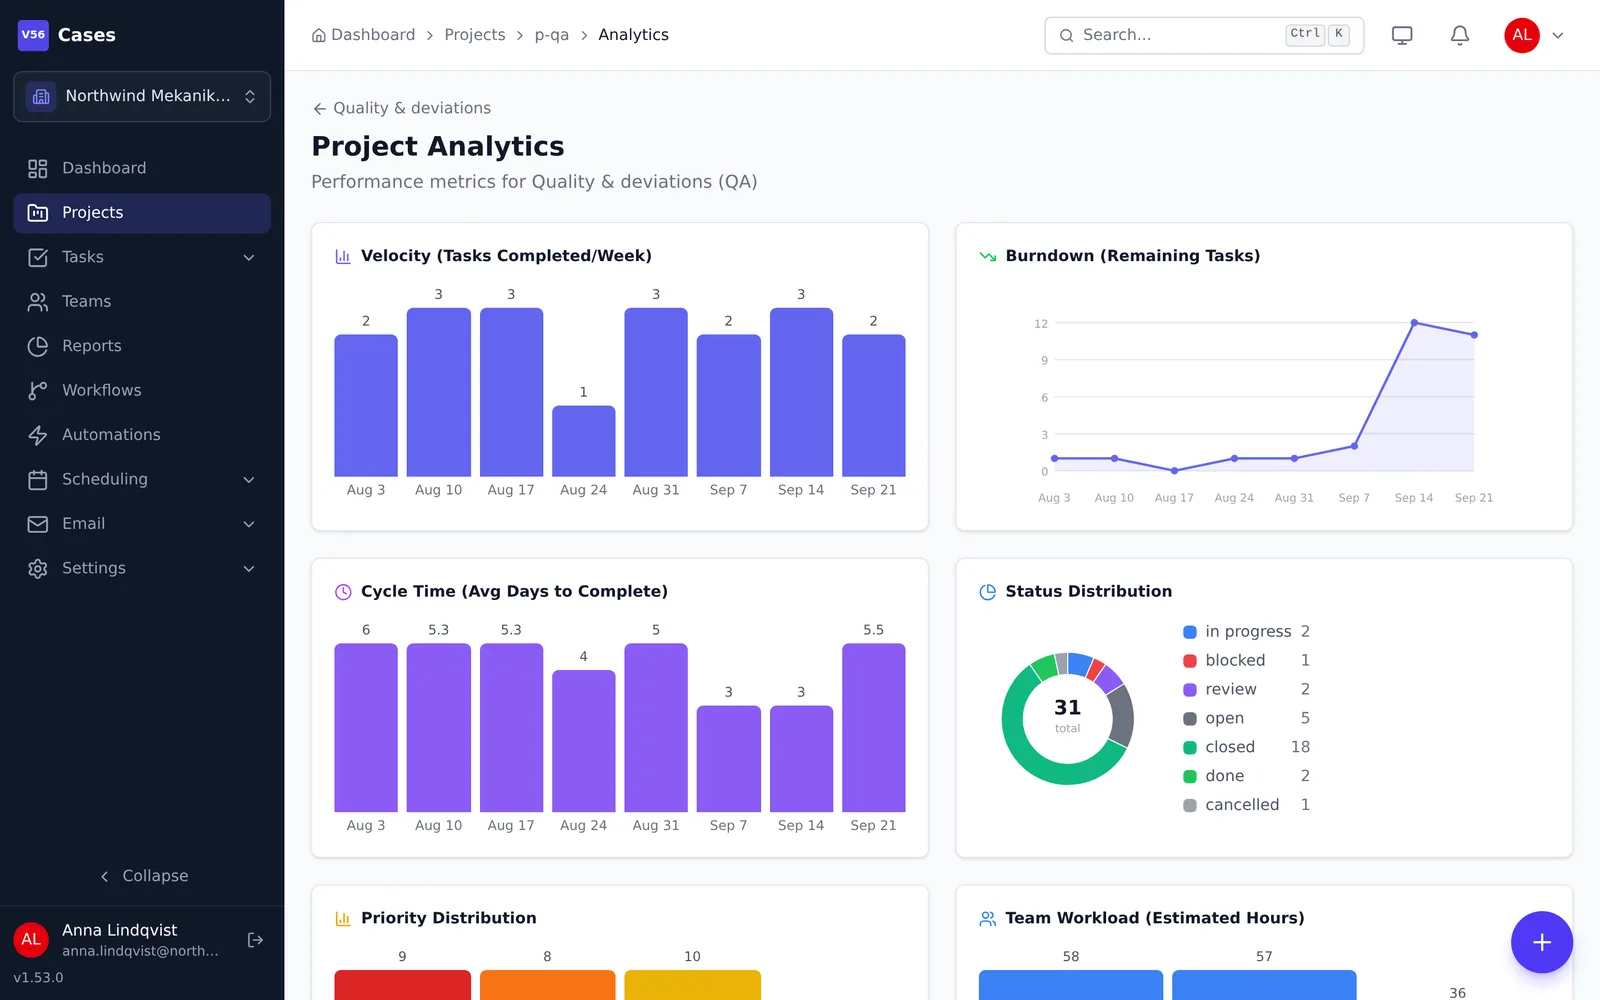Click the Status Distribution pie icon
The width and height of the screenshot is (1600, 1000).
[988, 592]
